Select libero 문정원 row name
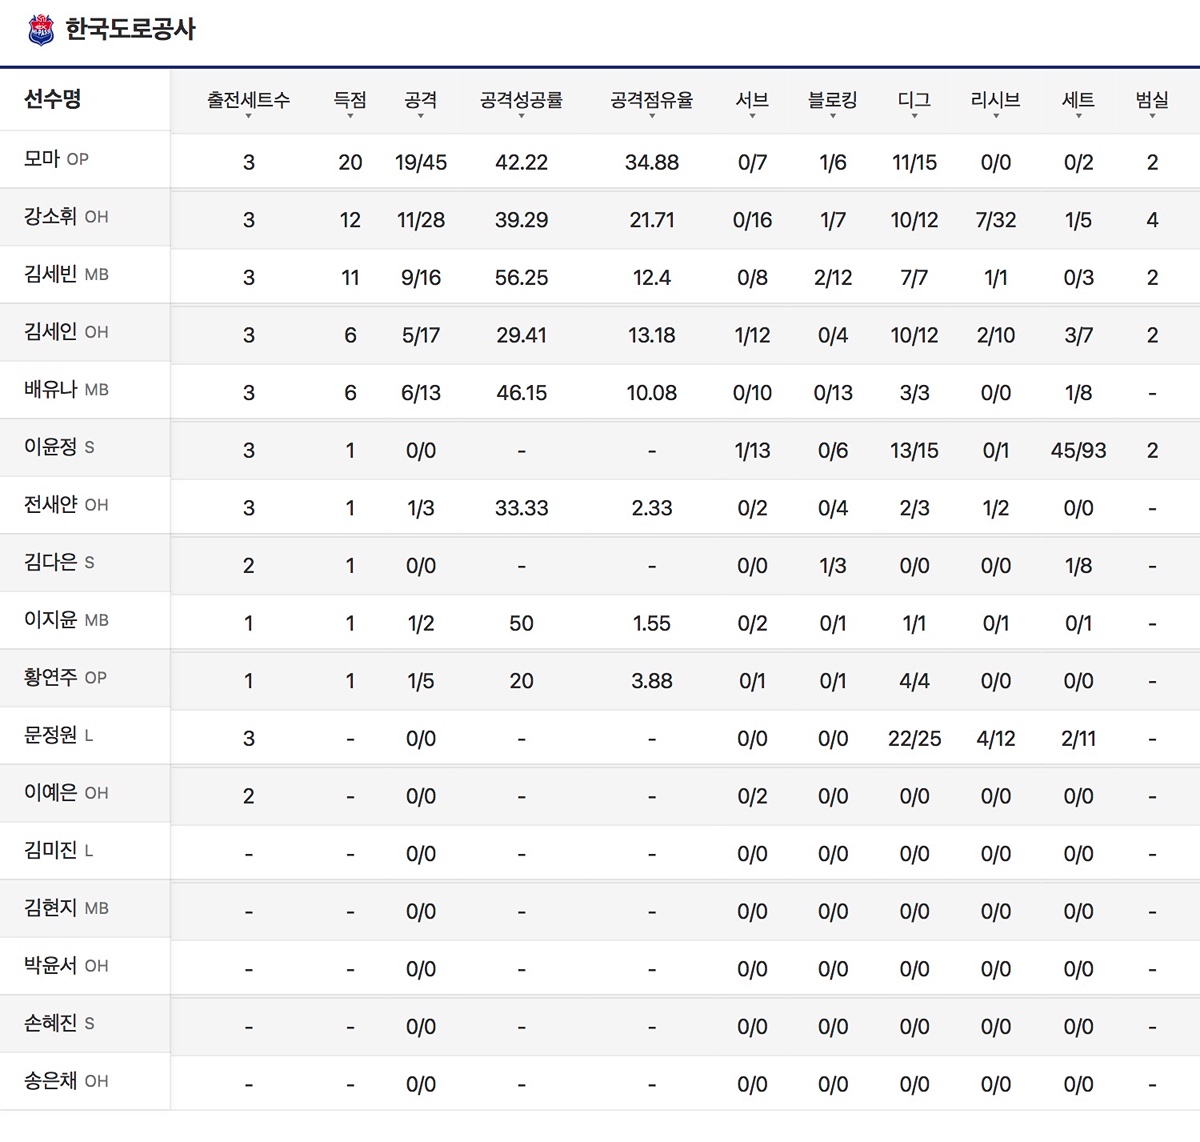The height and width of the screenshot is (1142, 1200). click(51, 735)
